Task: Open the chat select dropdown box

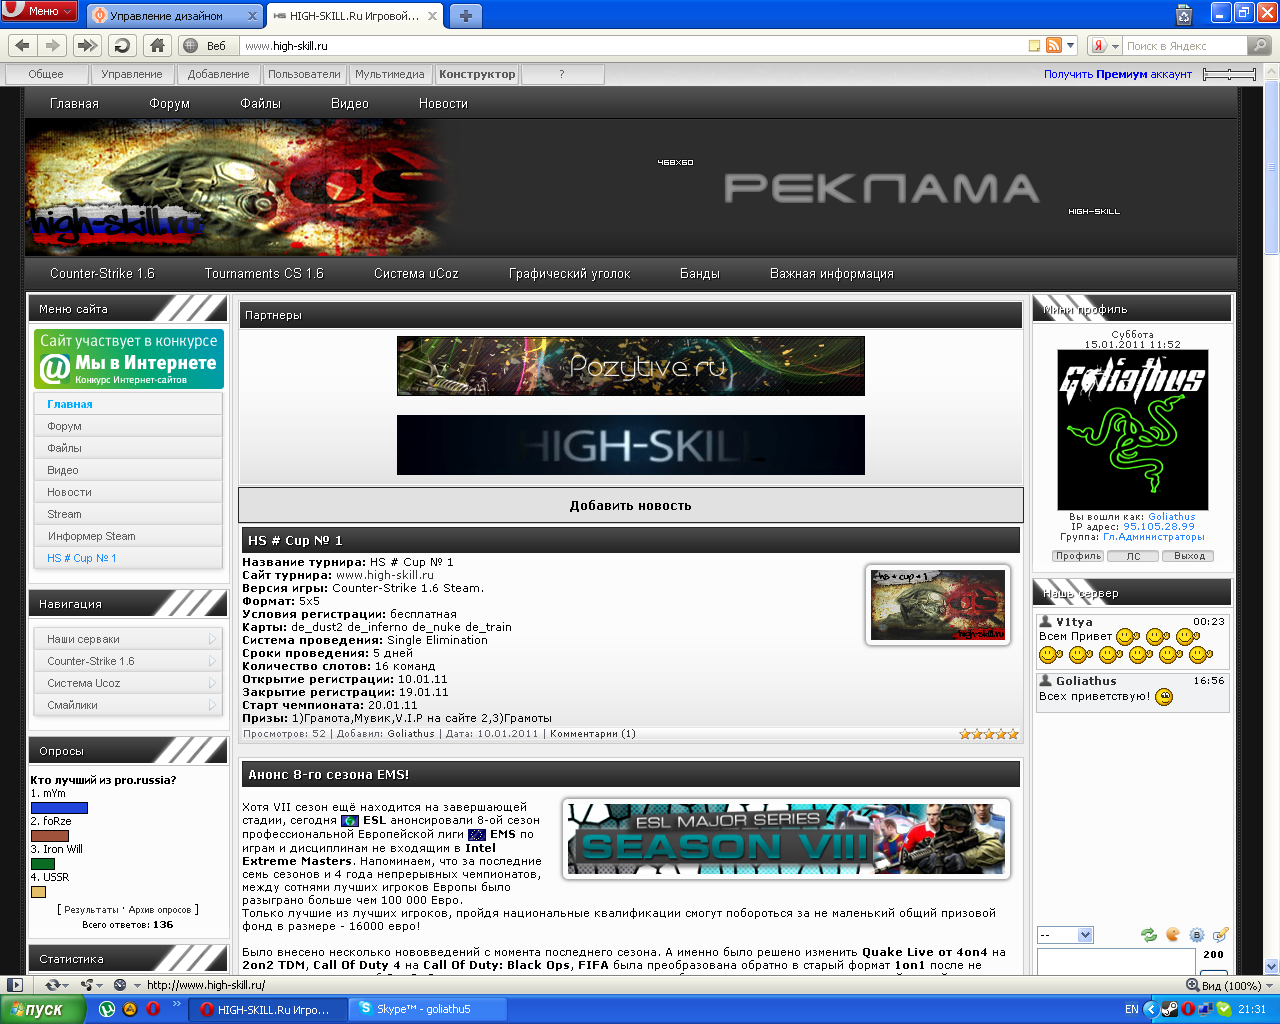Action: click(x=1065, y=935)
